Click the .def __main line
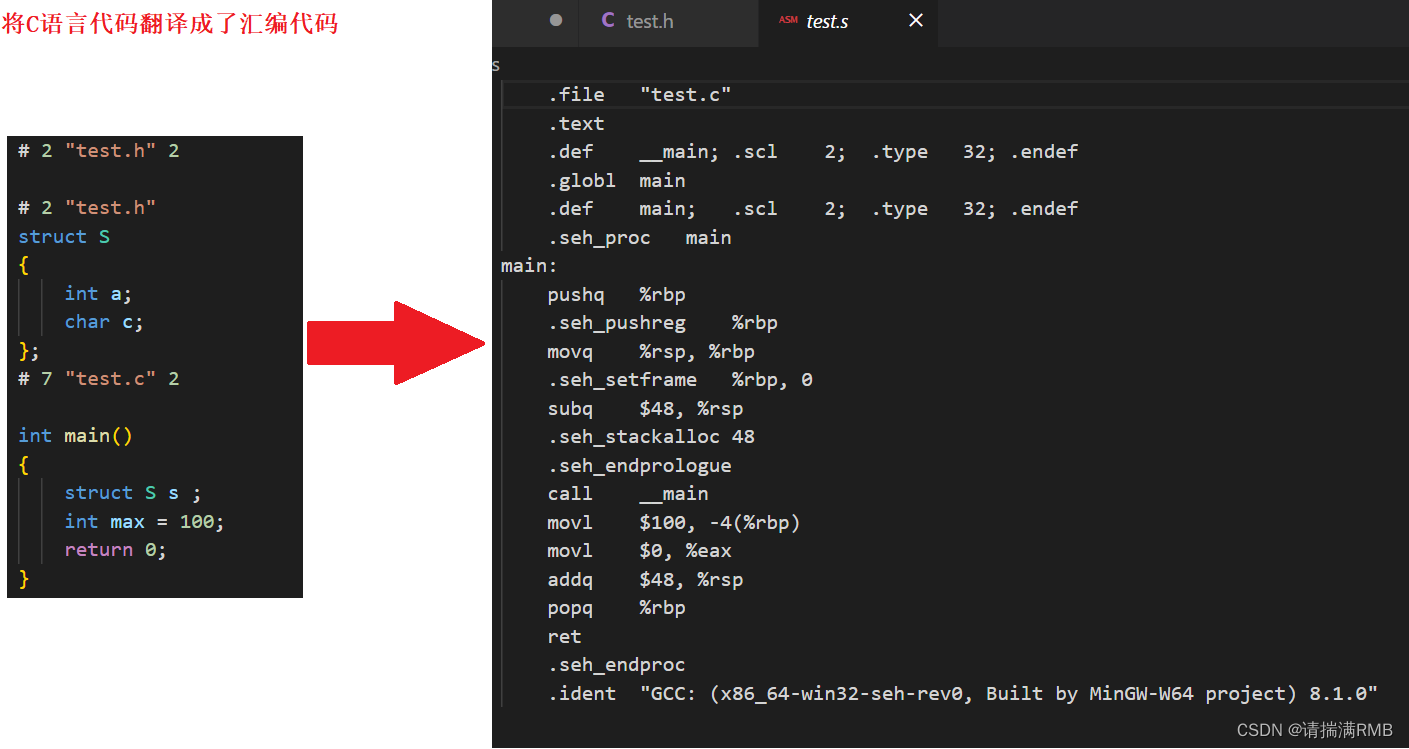The image size is (1409, 749). 813,152
